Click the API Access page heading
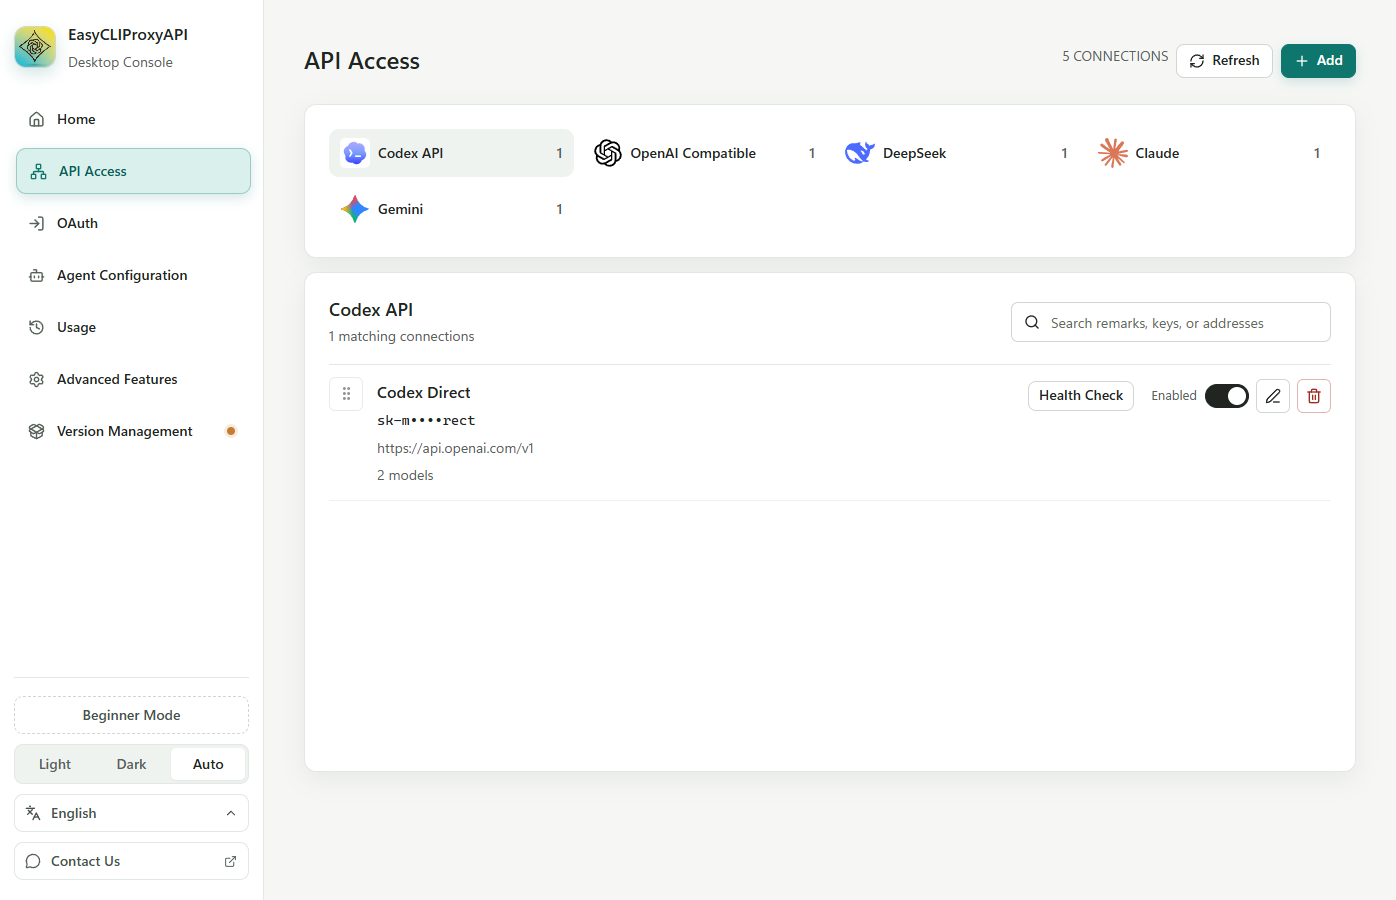Image resolution: width=1396 pixels, height=900 pixels. (x=362, y=61)
